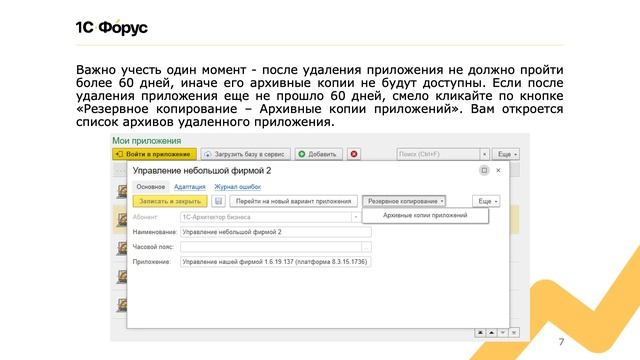Select the 'Основное' tab
This screenshot has width=640, height=360.
[151, 187]
